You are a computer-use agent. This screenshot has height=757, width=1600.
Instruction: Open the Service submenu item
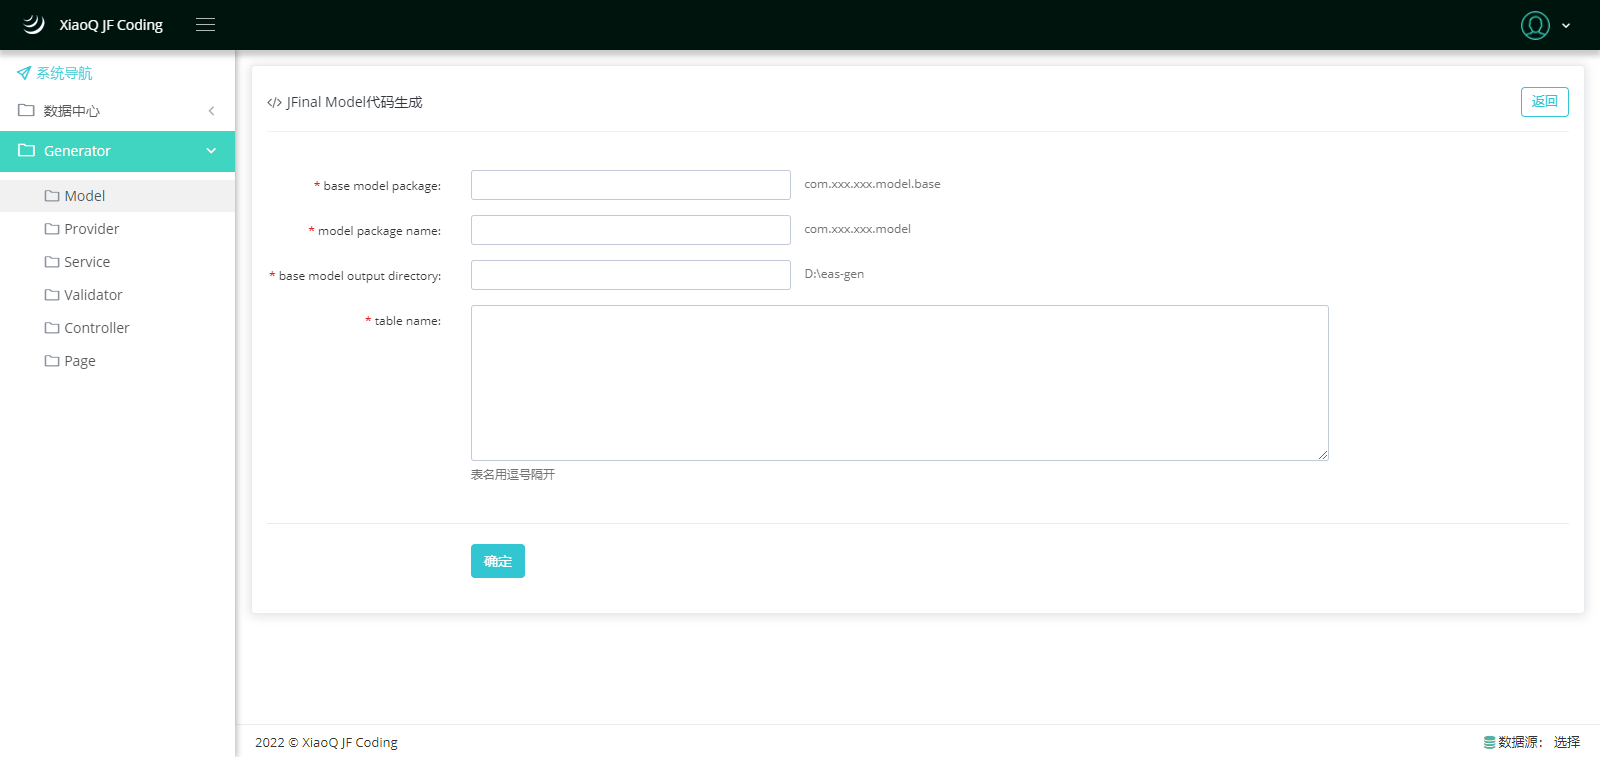pyautogui.click(x=117, y=262)
